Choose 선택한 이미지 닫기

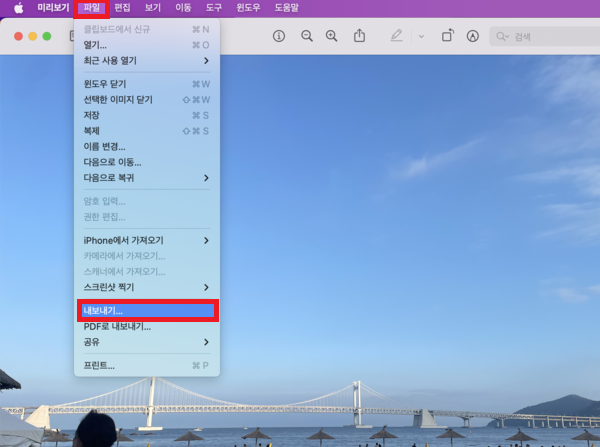(x=147, y=100)
